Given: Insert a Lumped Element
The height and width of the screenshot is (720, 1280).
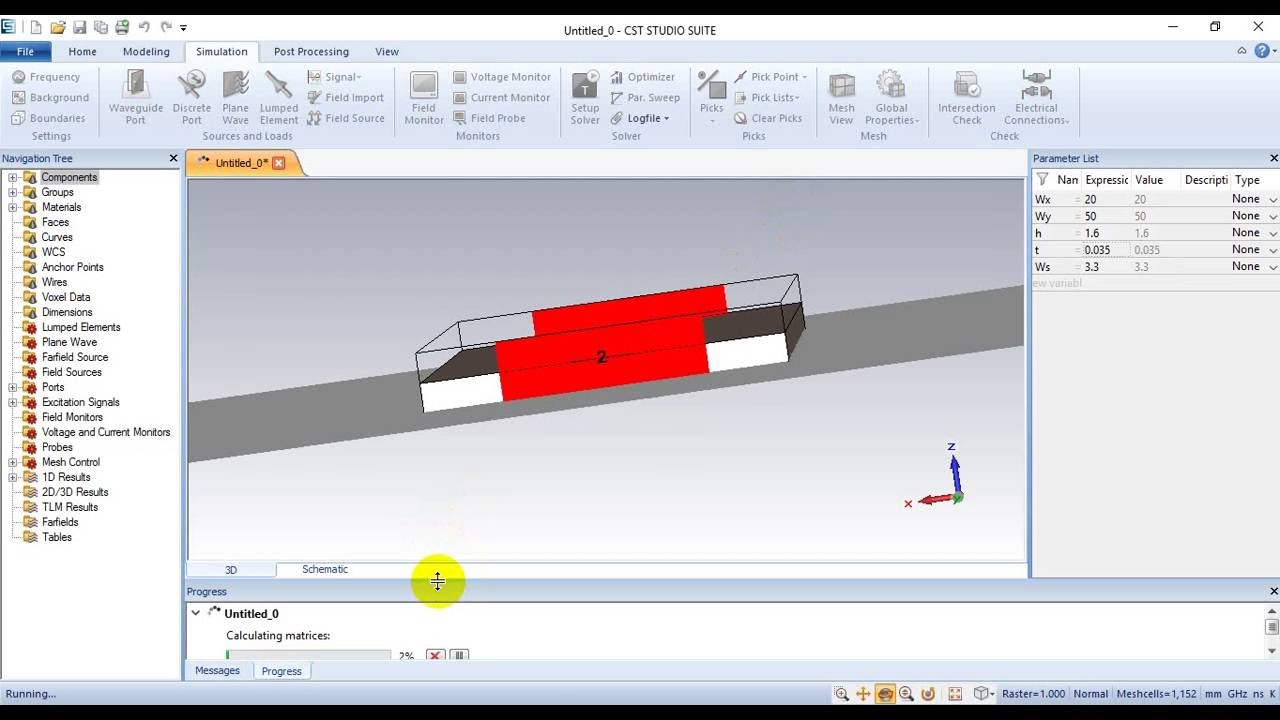Looking at the screenshot, I should tap(279, 98).
